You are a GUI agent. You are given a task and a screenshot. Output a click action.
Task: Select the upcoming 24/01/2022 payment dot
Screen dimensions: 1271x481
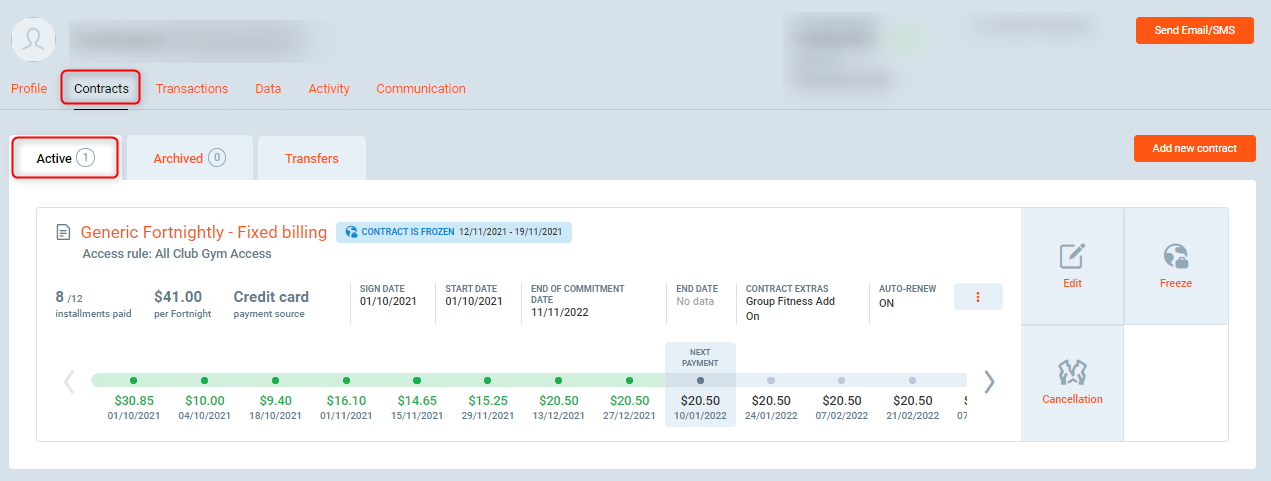[x=770, y=381]
